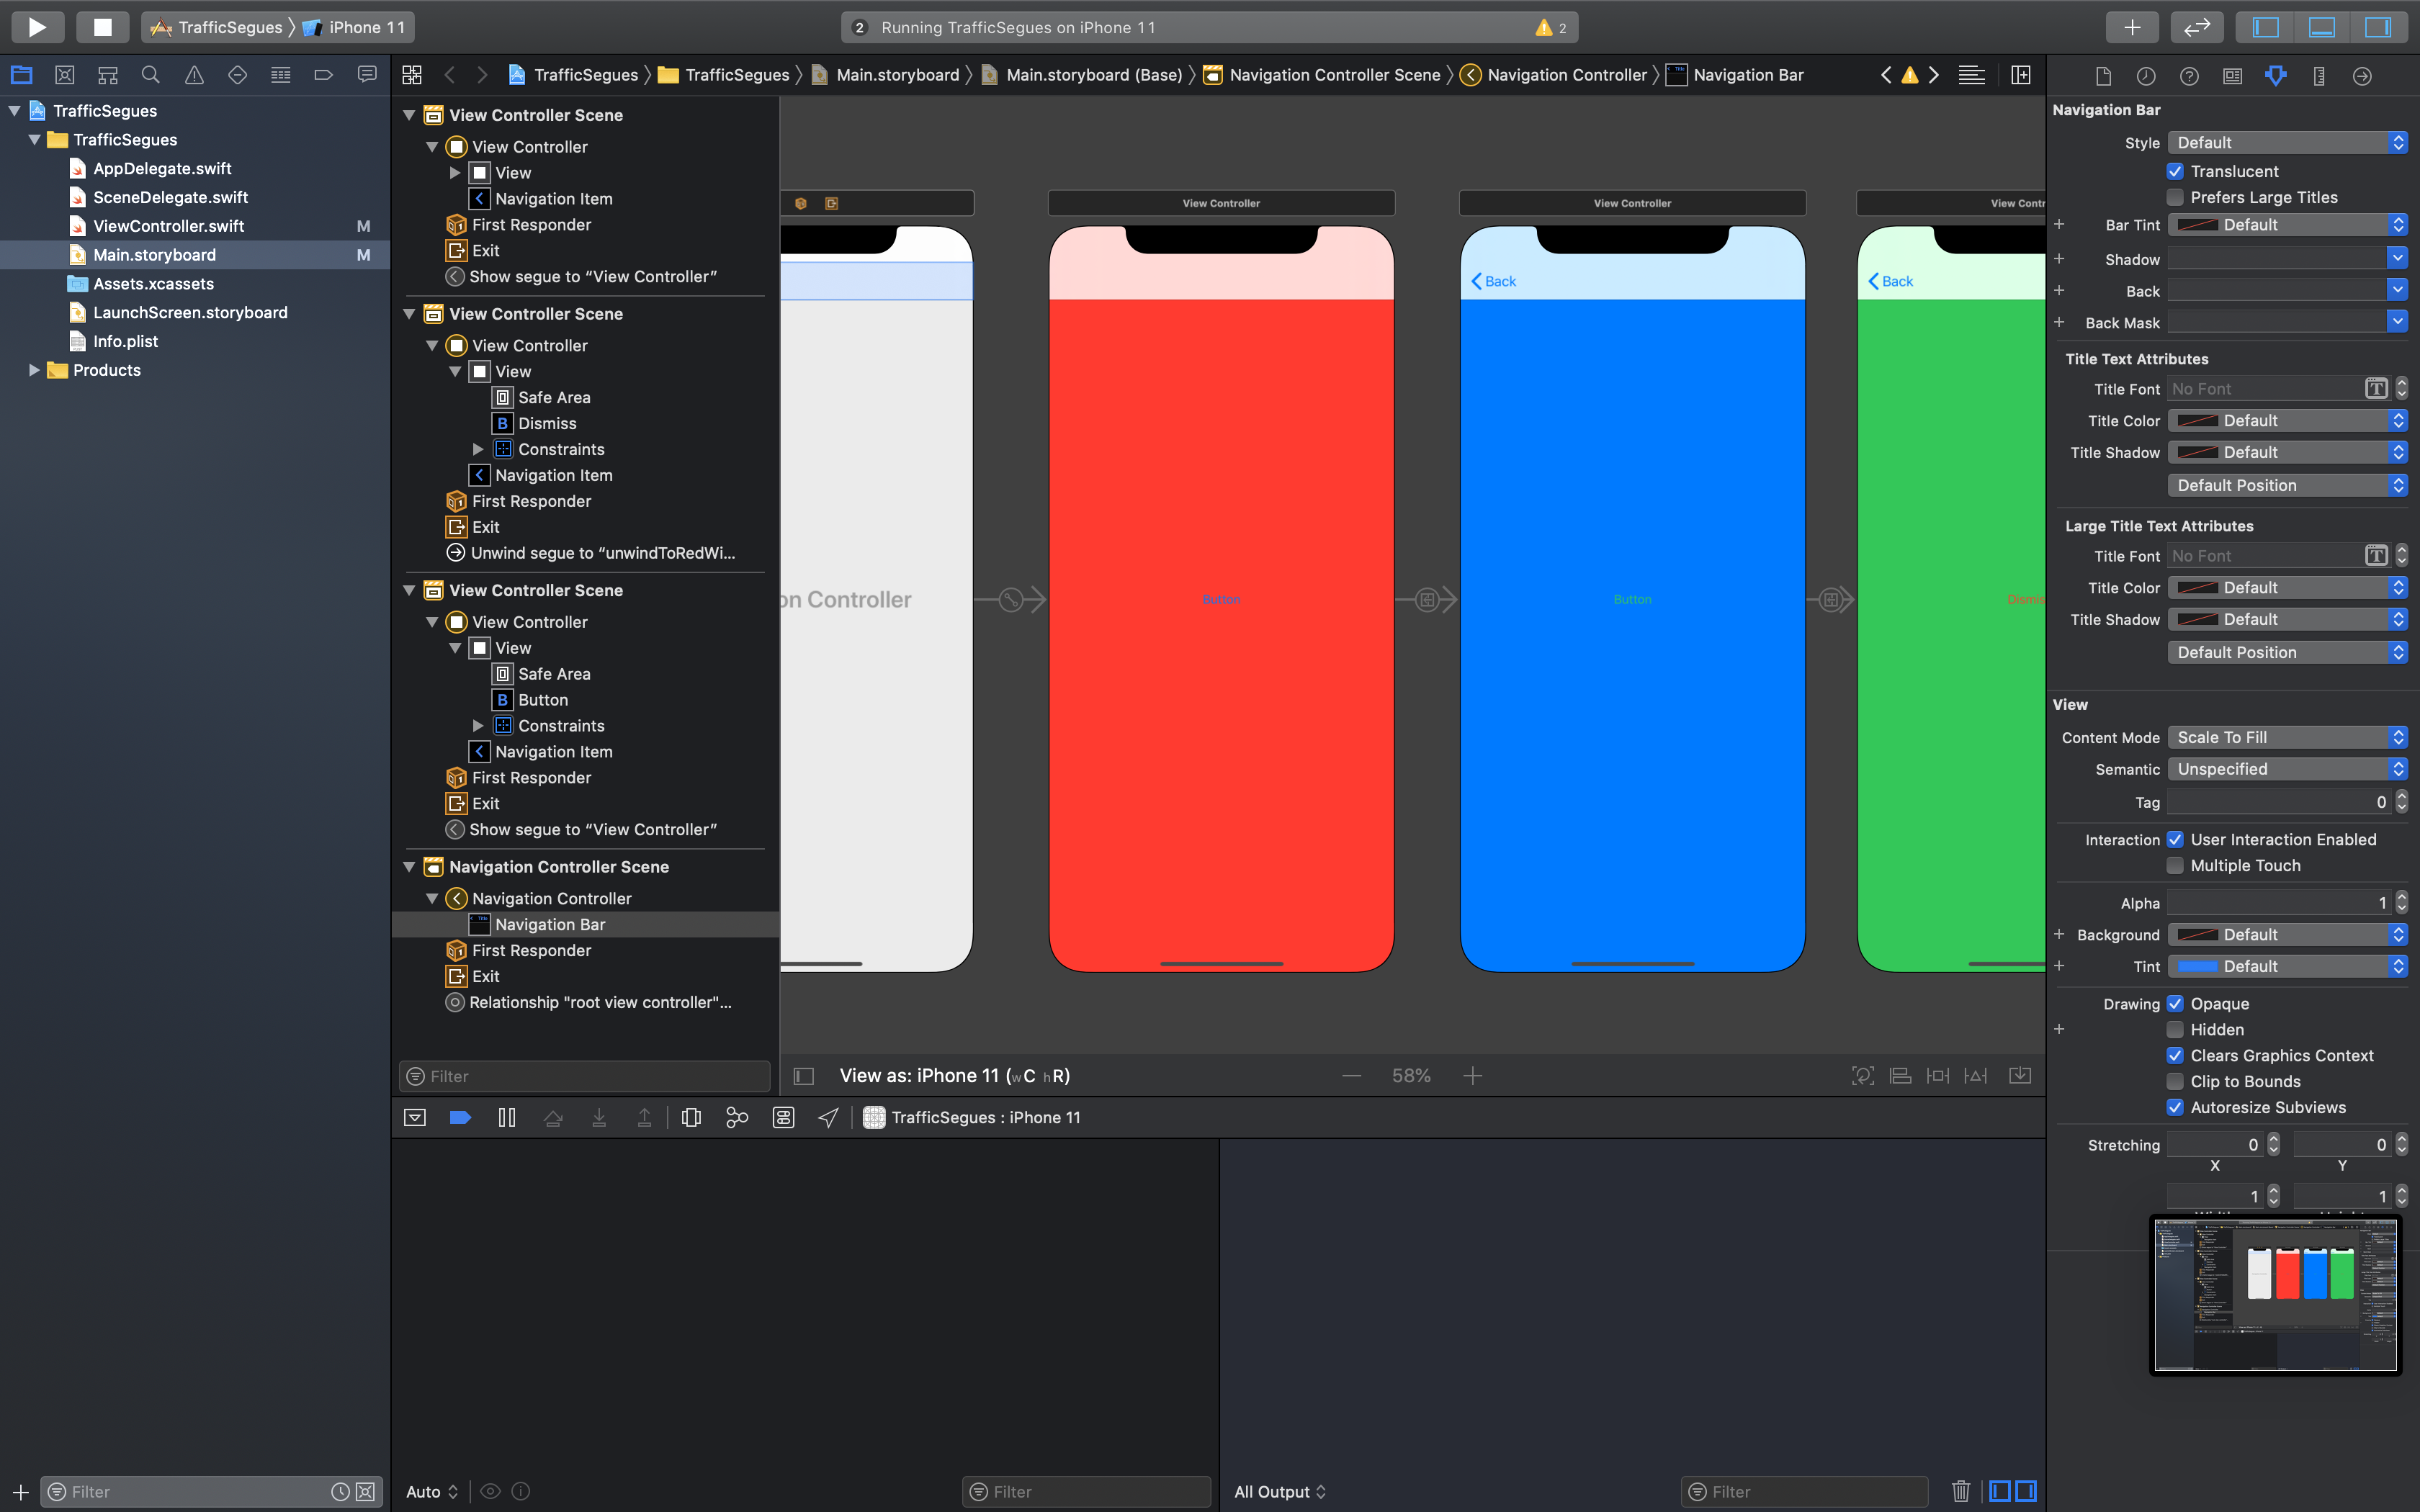This screenshot has width=2420, height=1512.
Task: Uncheck the Translucent checkbox
Action: (2175, 171)
